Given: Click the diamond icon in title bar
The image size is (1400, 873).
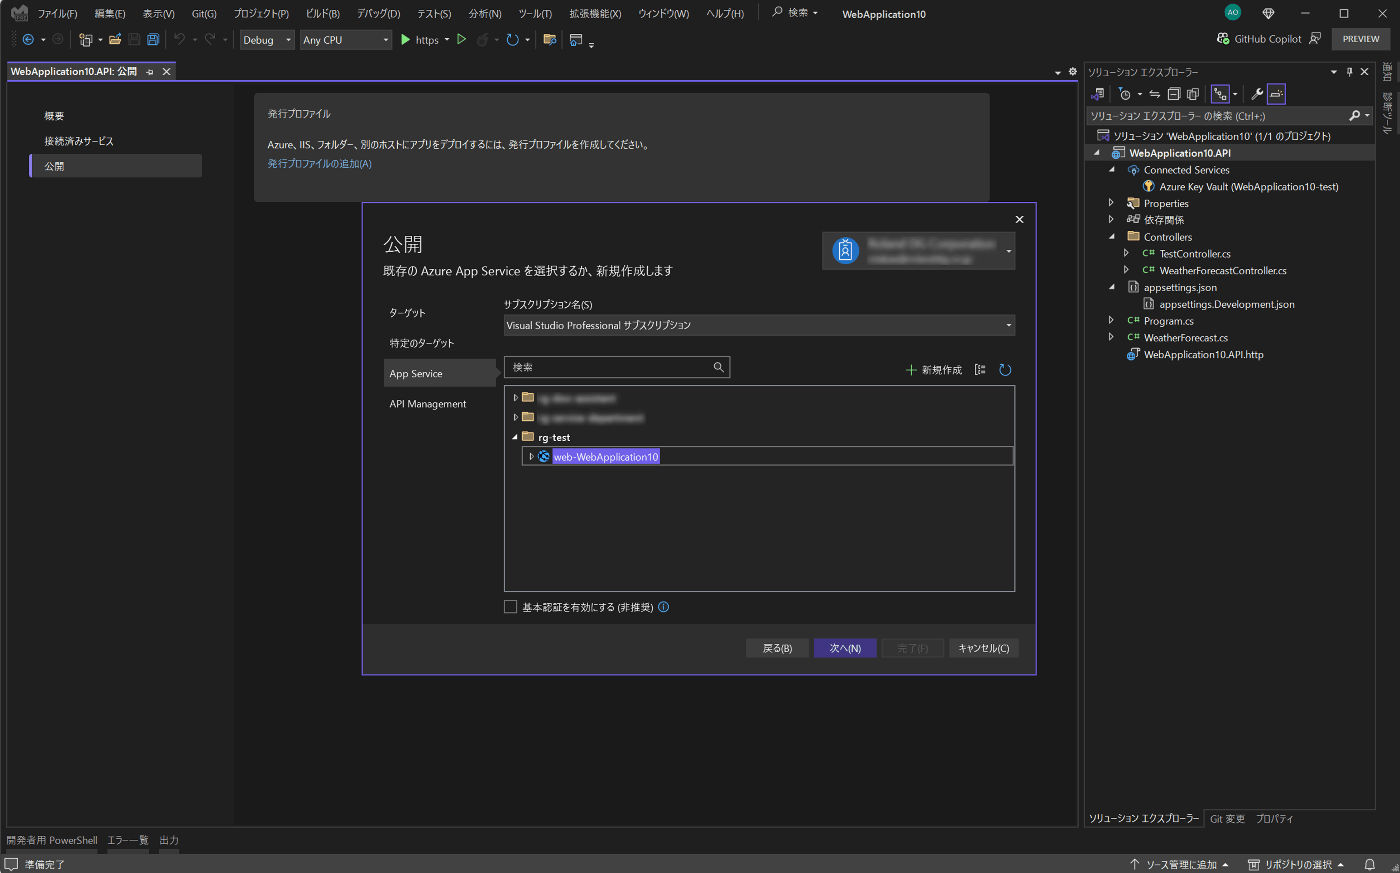Looking at the screenshot, I should tap(1268, 13).
